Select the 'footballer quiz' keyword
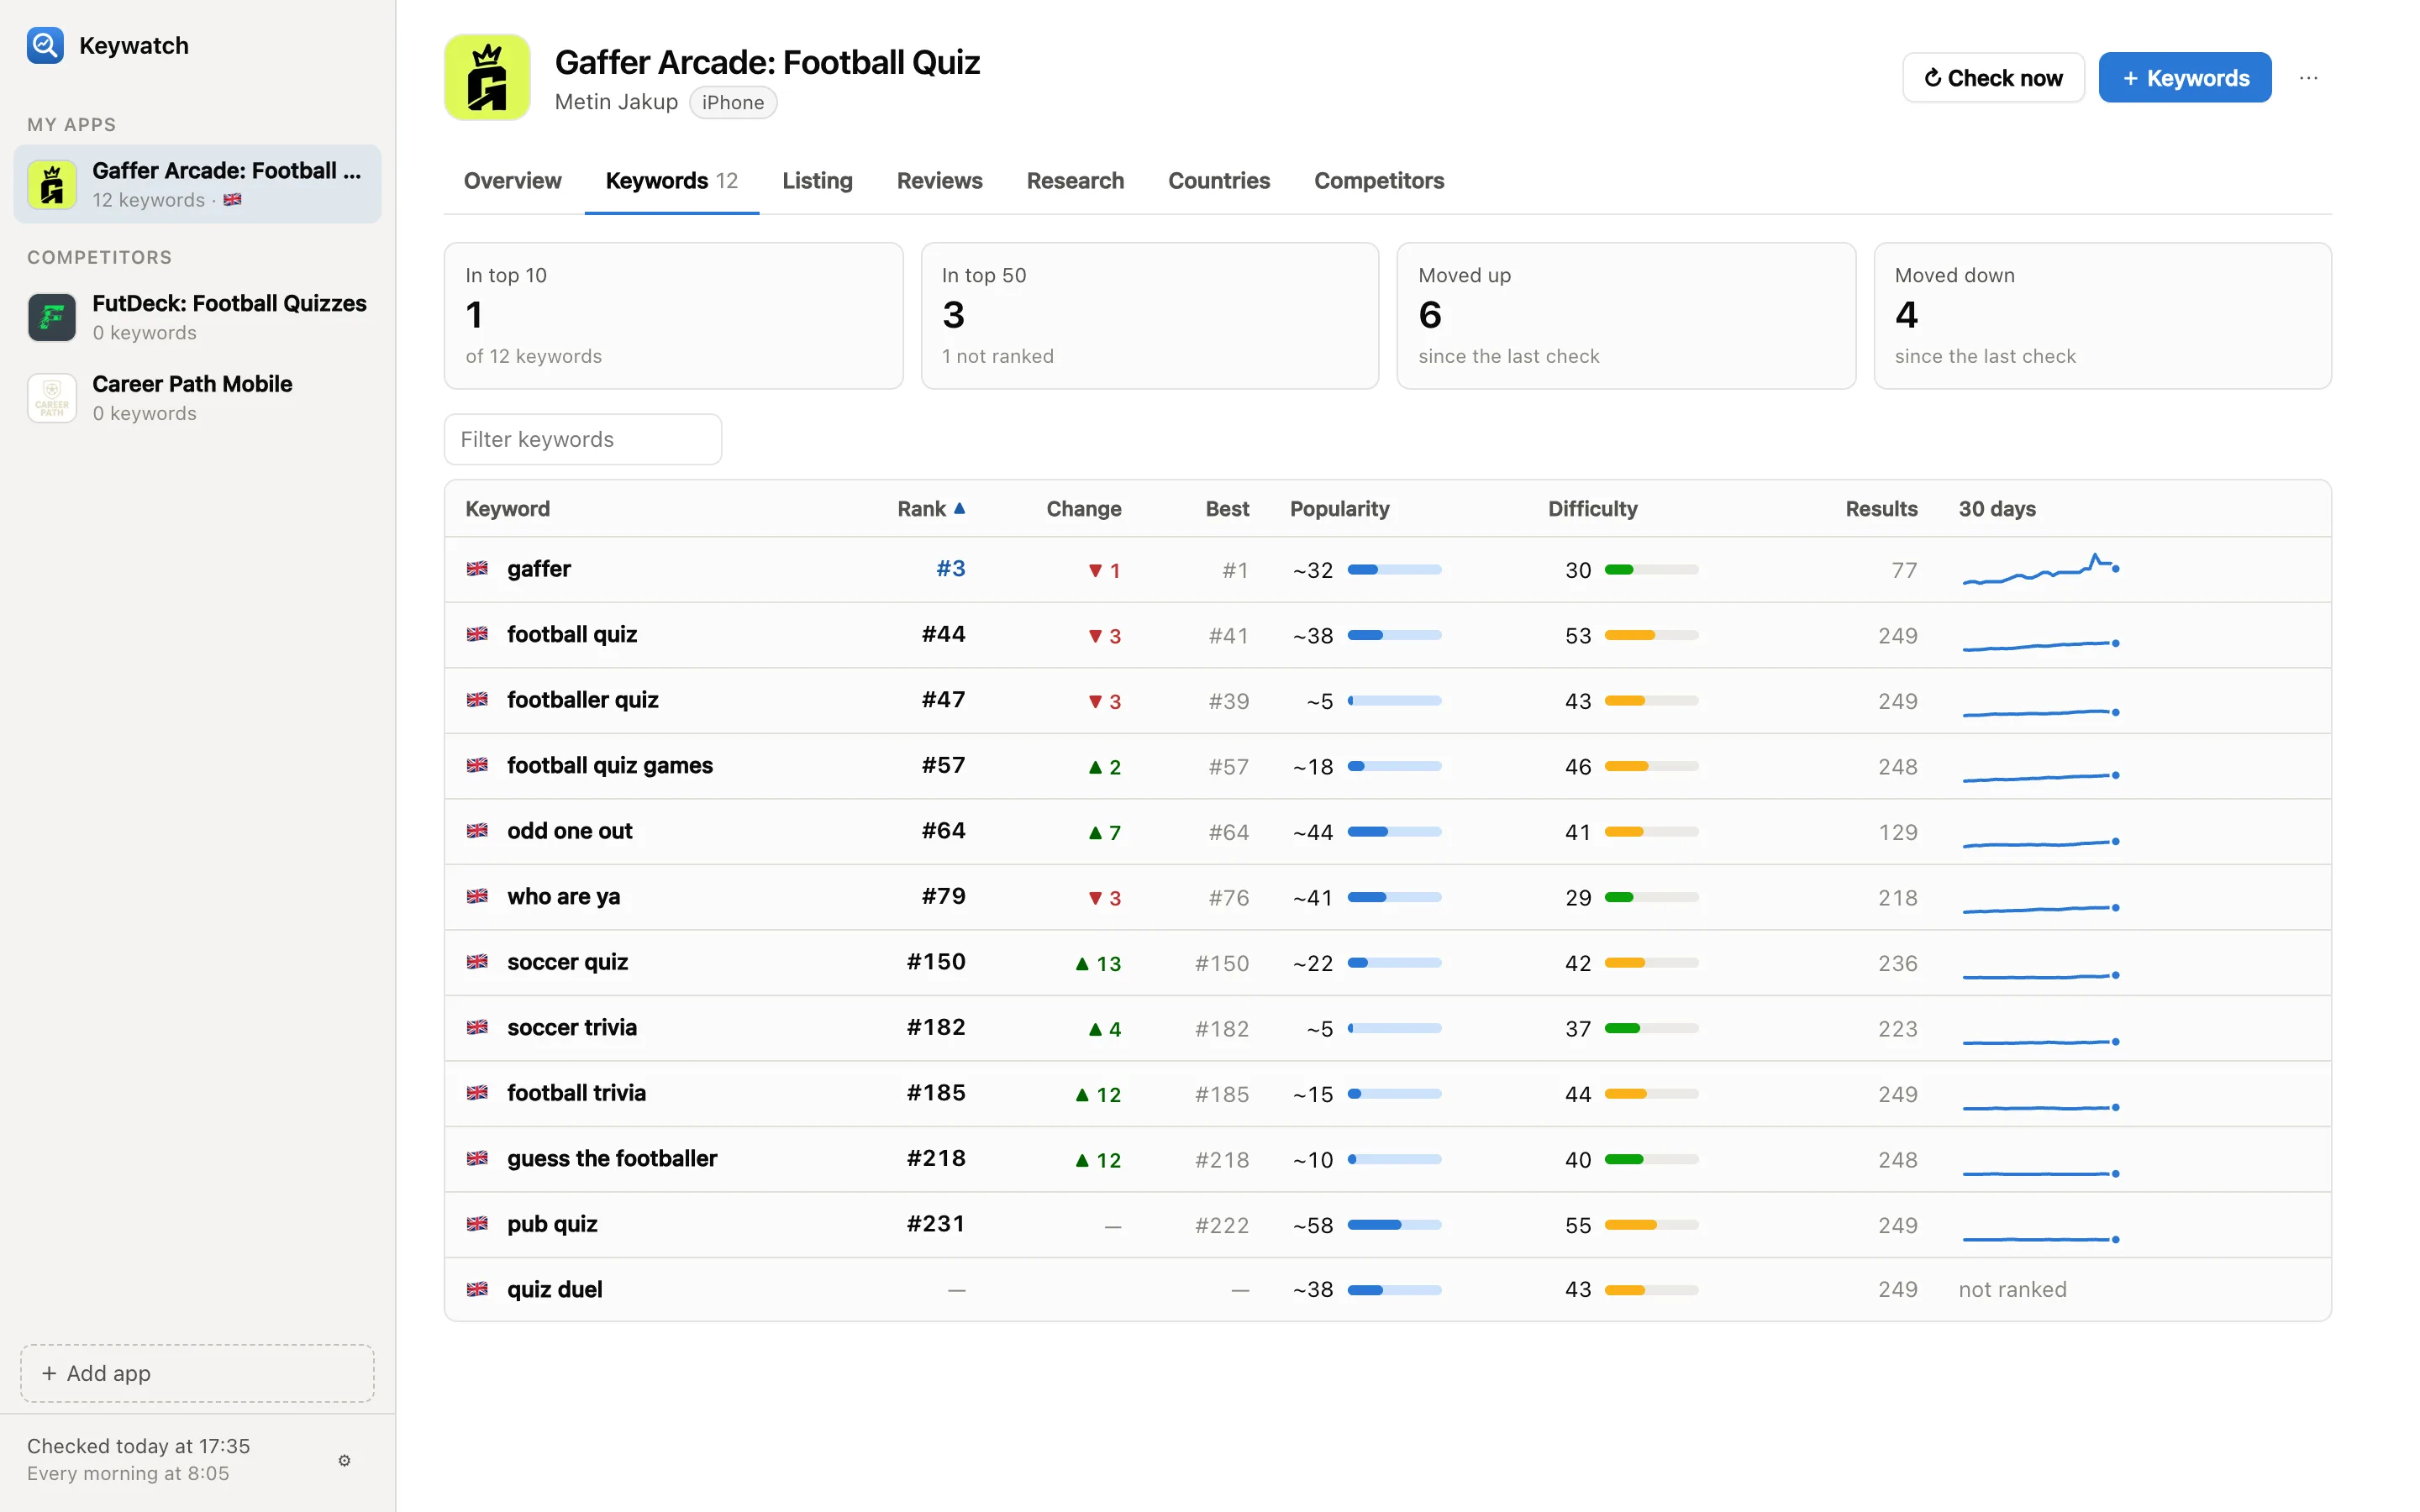2420x1512 pixels. tap(583, 700)
